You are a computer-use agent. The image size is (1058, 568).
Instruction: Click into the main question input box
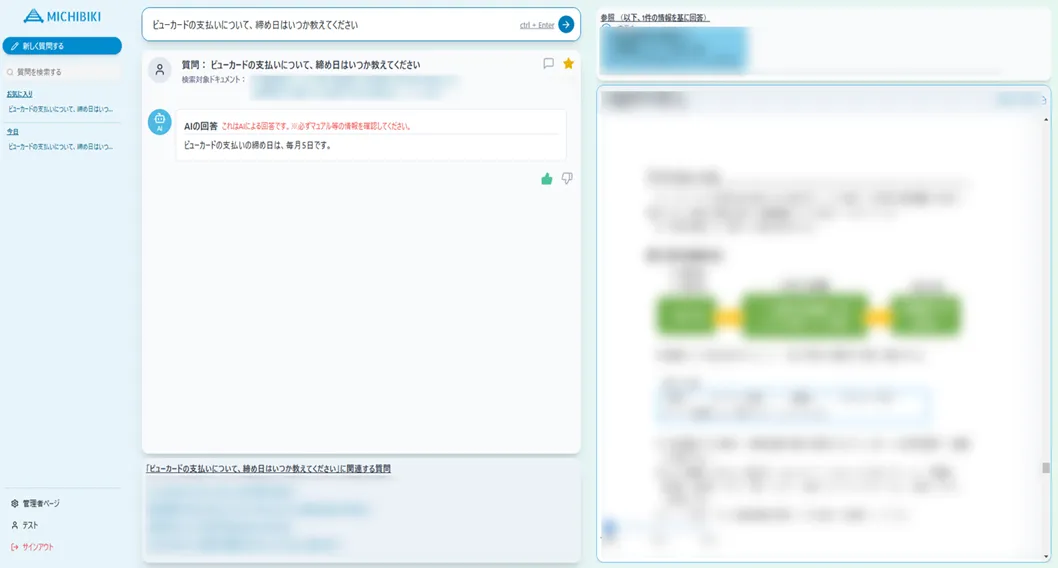[330, 25]
